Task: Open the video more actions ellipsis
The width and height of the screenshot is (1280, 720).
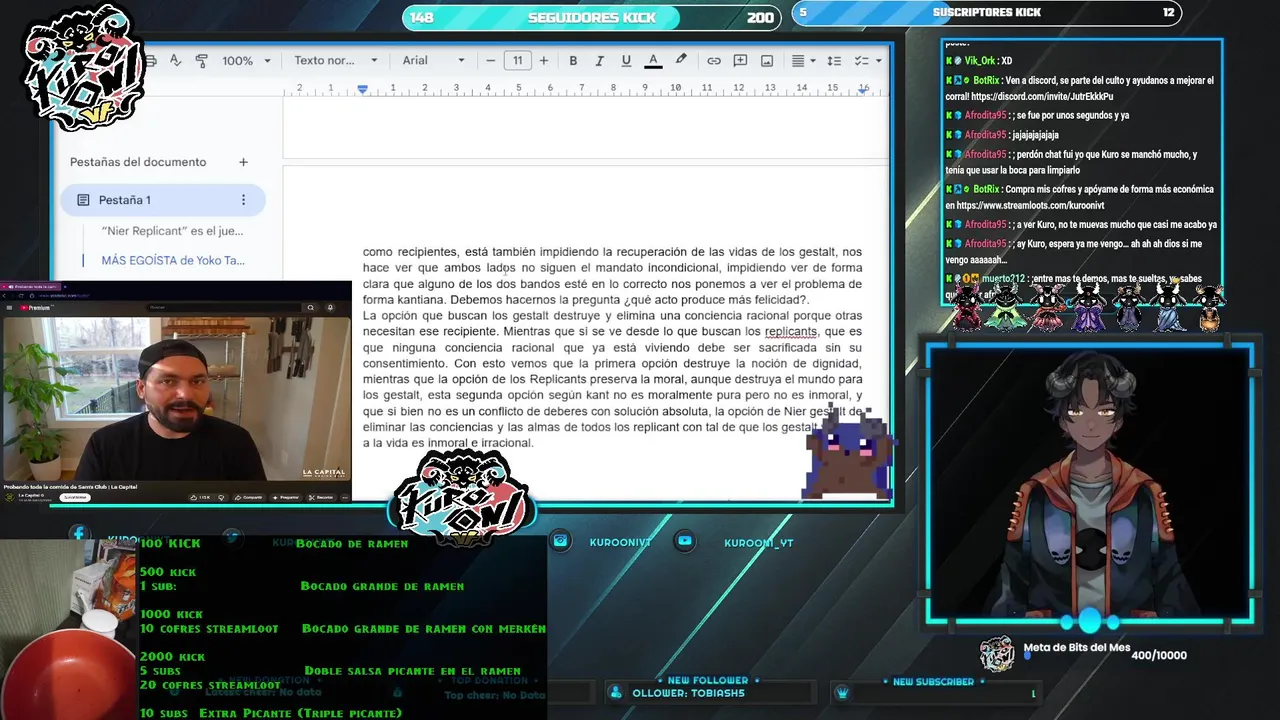Action: pyautogui.click(x=345, y=497)
